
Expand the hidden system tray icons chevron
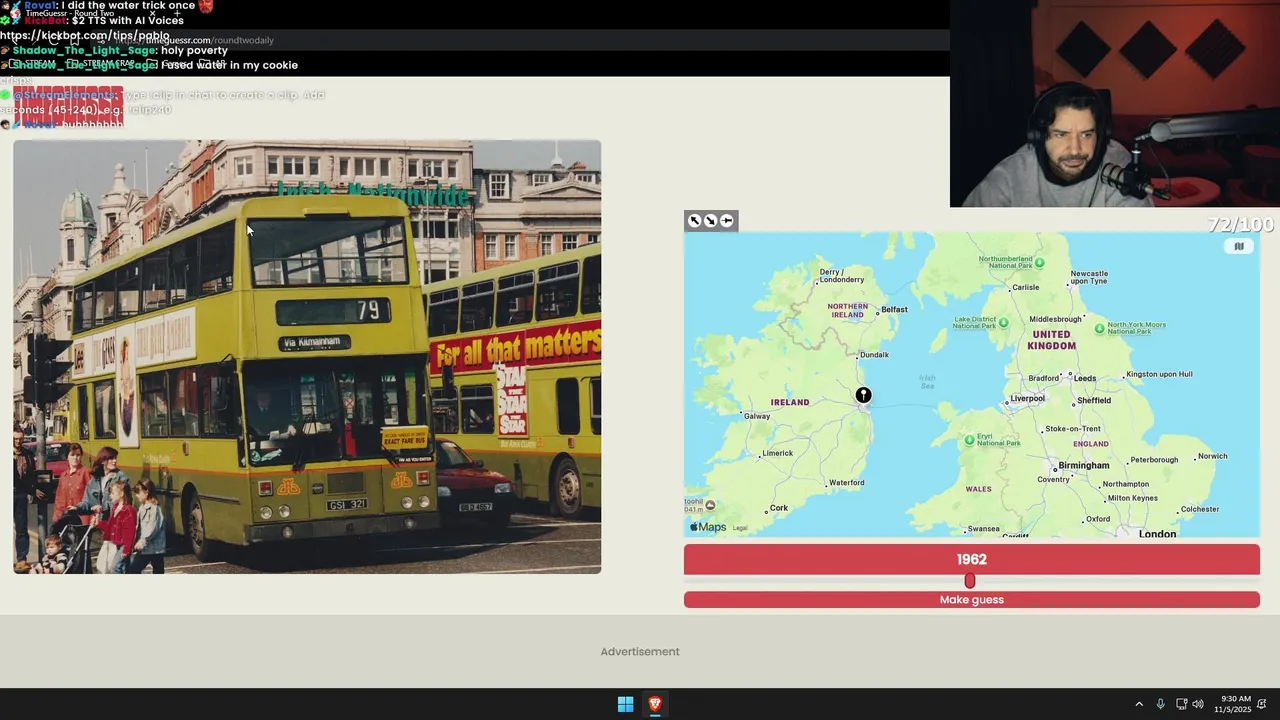[x=1138, y=704]
